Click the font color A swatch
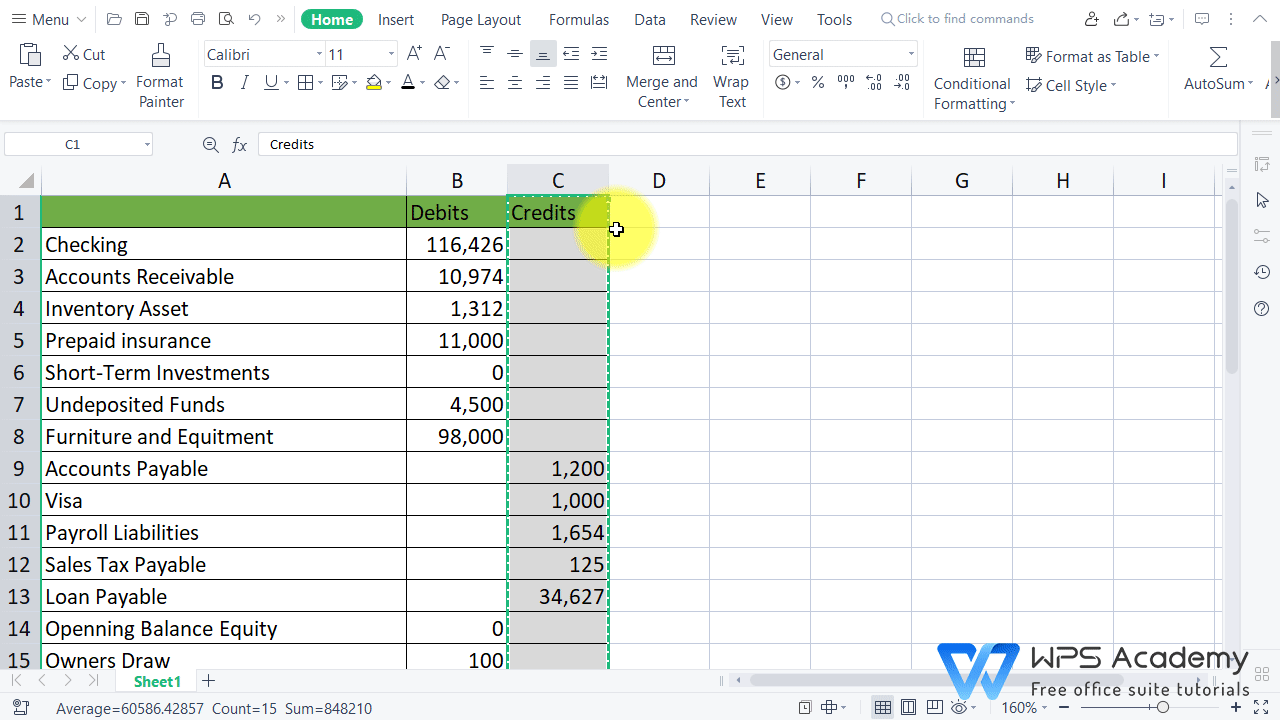The width and height of the screenshot is (1280, 720). (407, 83)
